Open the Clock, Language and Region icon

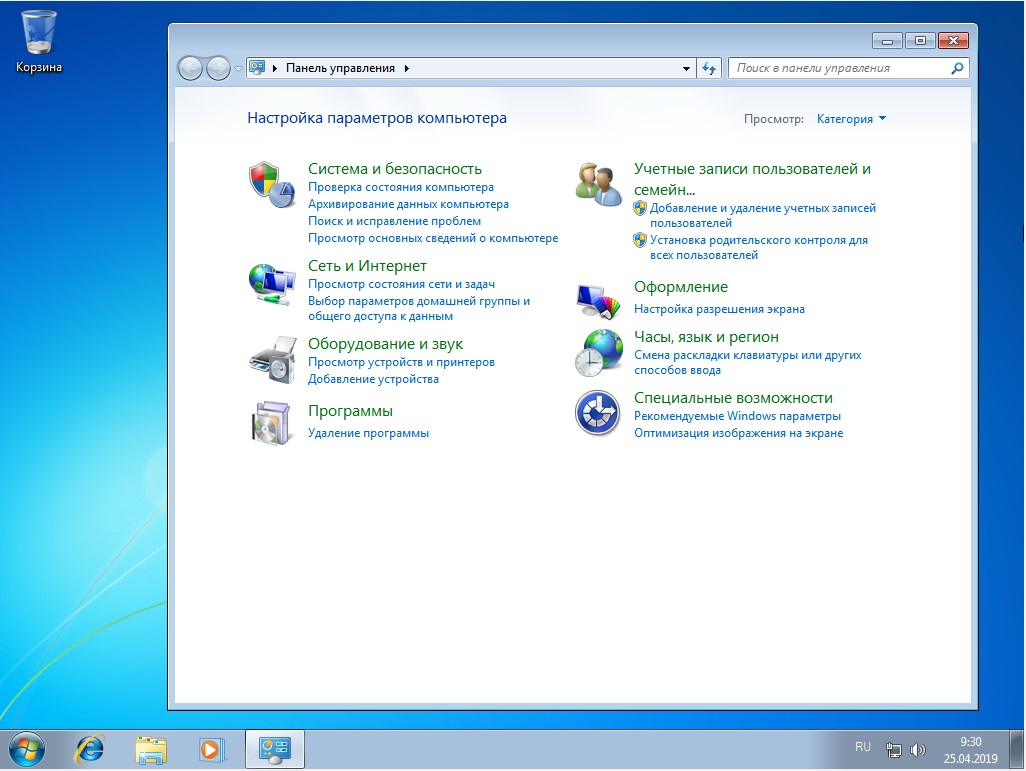click(598, 352)
